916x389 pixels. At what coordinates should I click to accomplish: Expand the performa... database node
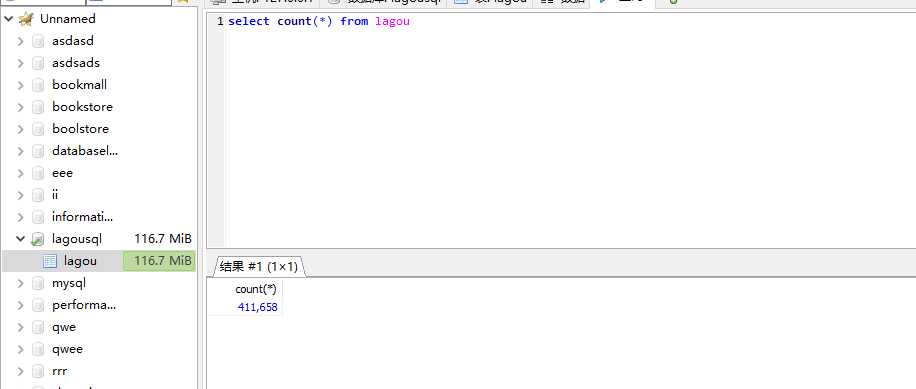20,305
